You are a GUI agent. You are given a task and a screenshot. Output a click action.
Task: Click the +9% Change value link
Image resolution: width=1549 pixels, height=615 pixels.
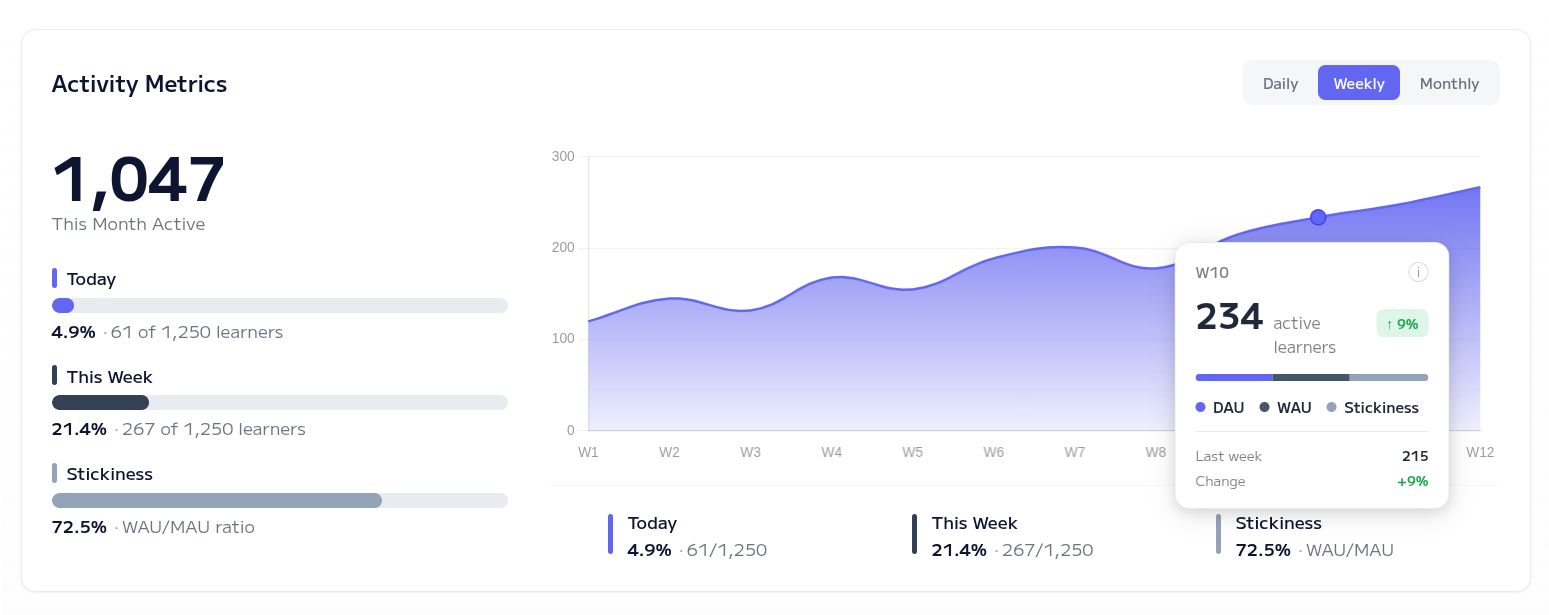click(x=1412, y=481)
